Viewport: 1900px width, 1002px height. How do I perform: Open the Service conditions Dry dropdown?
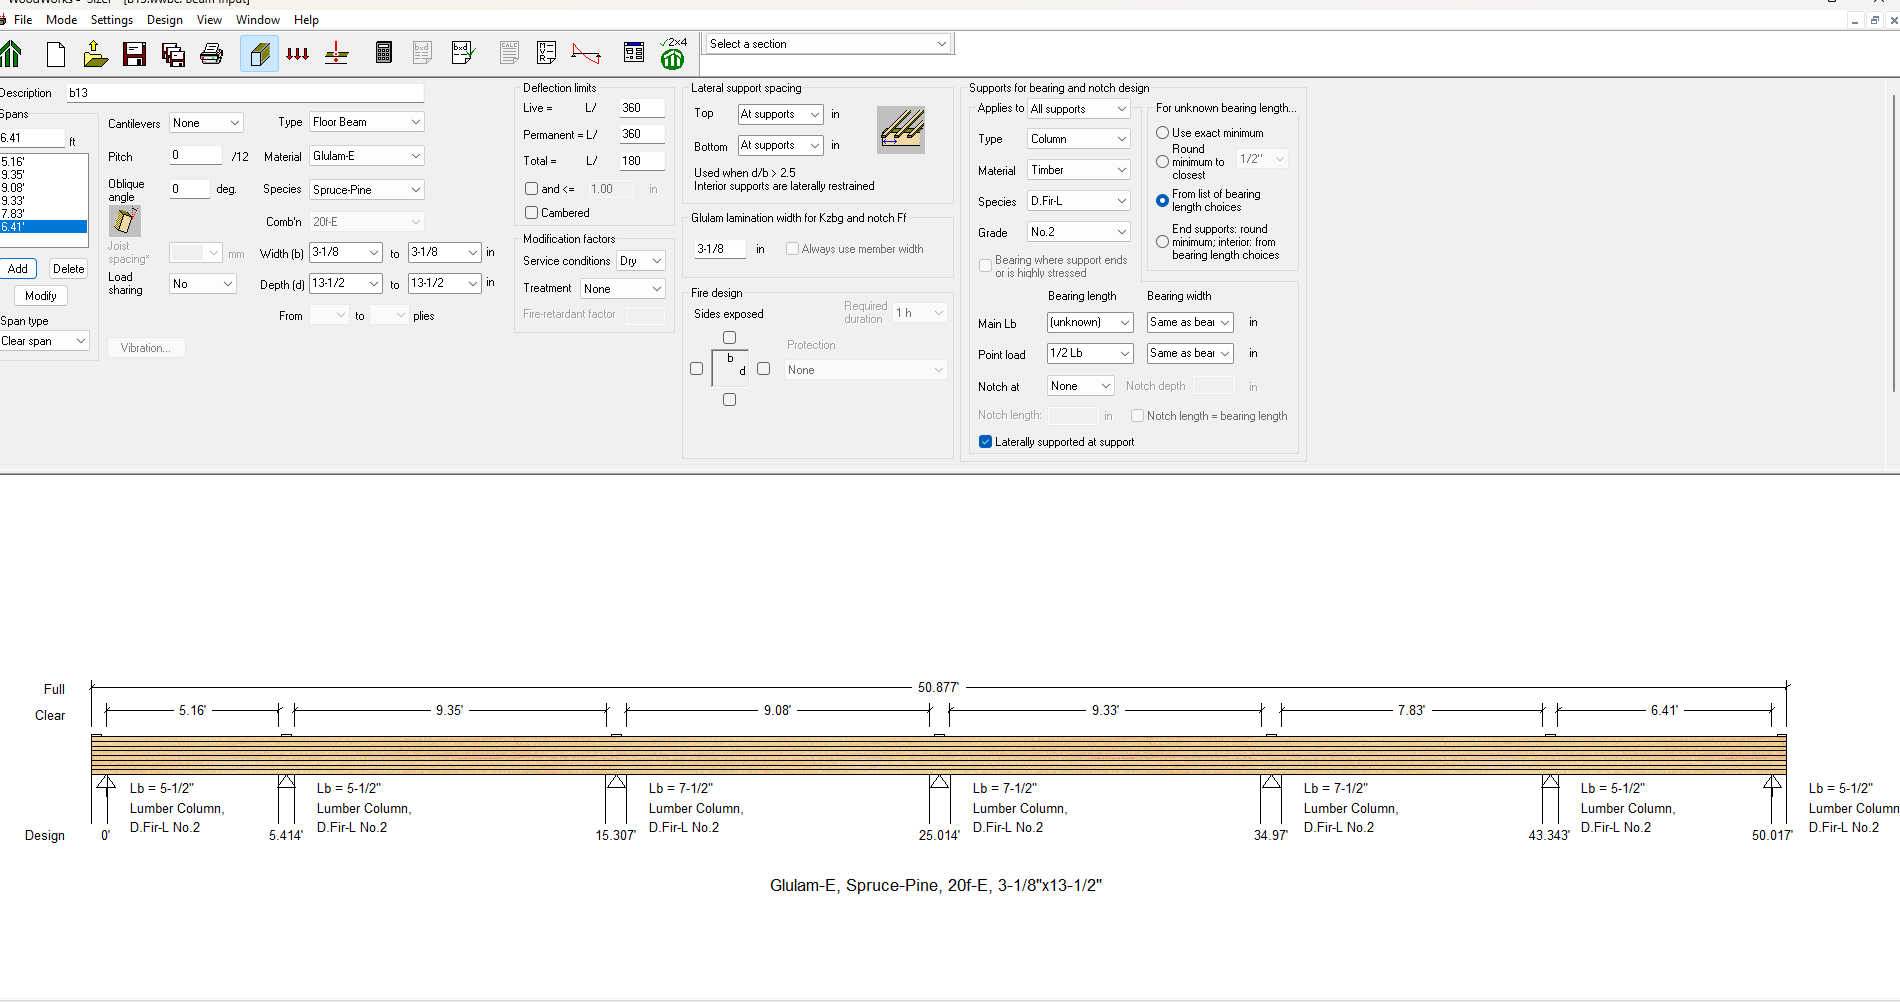click(640, 261)
